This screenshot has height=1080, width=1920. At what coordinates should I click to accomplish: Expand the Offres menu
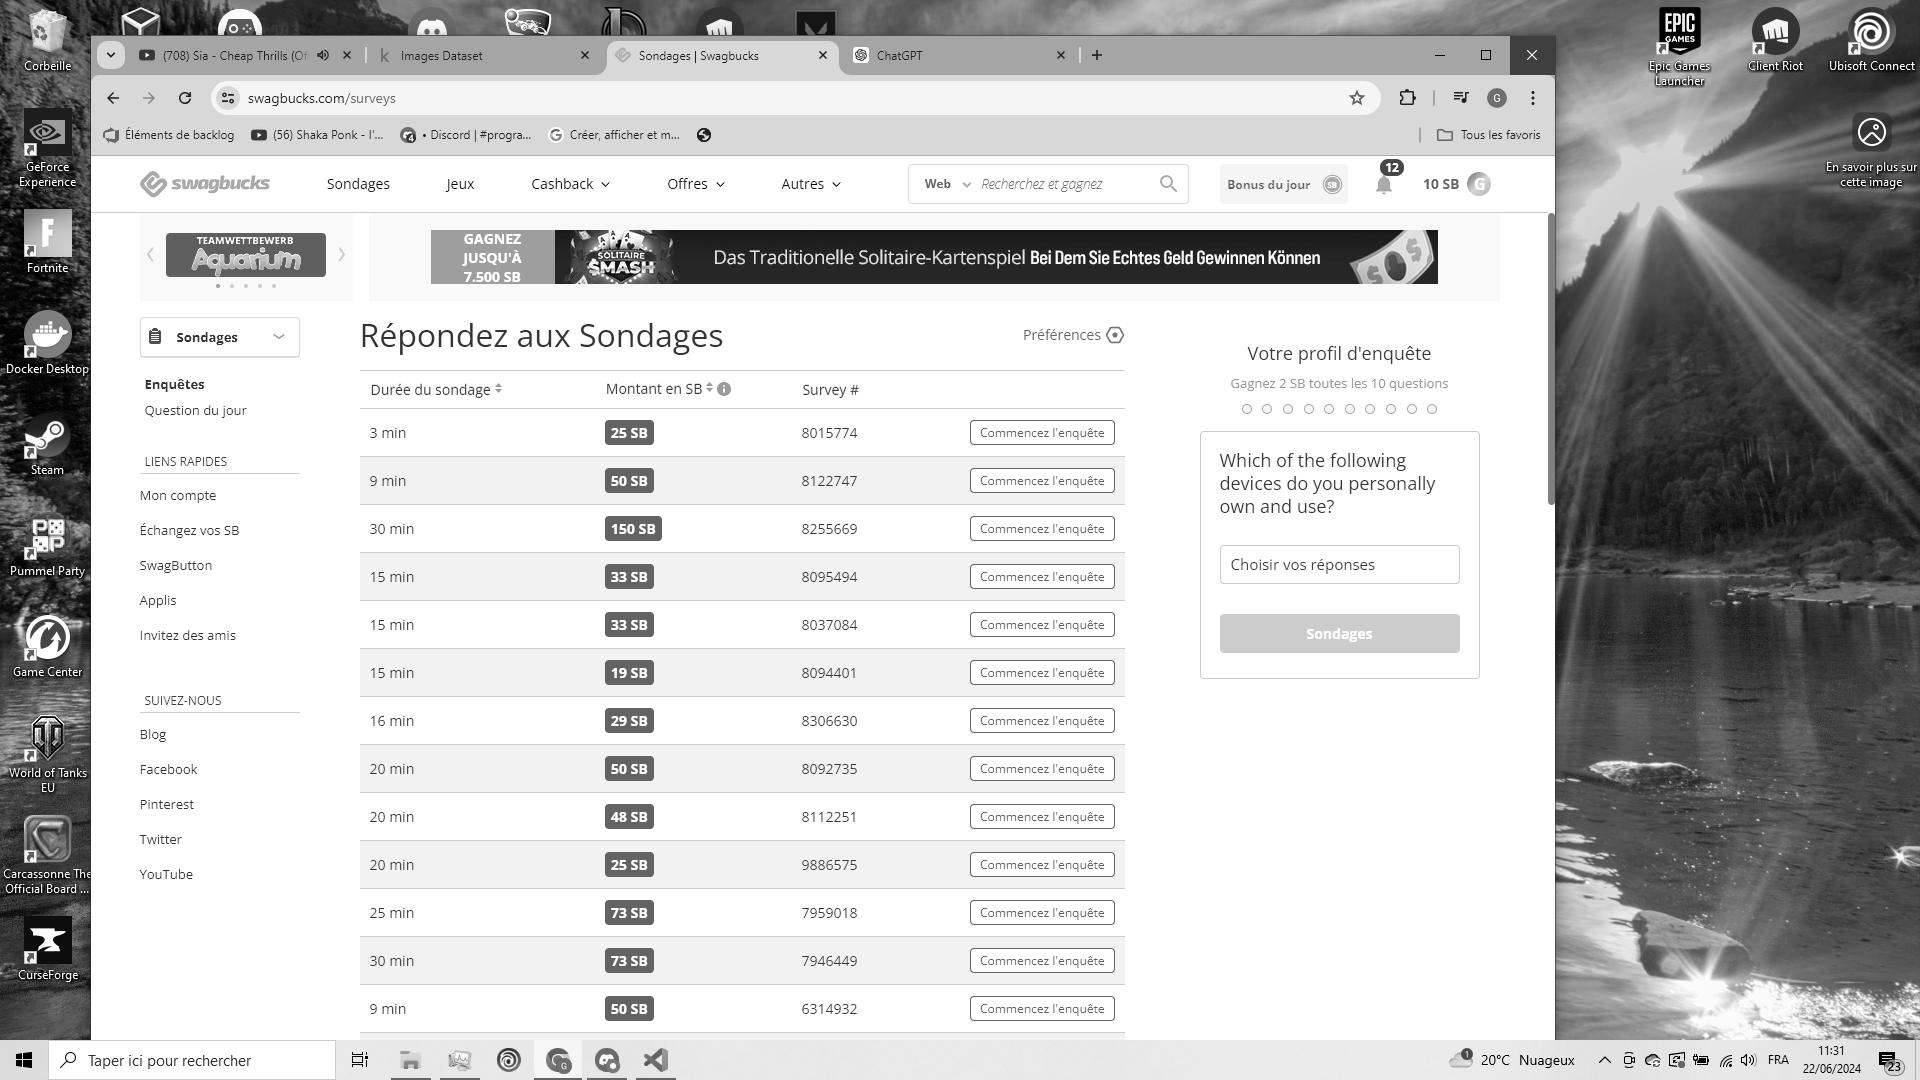pyautogui.click(x=696, y=184)
